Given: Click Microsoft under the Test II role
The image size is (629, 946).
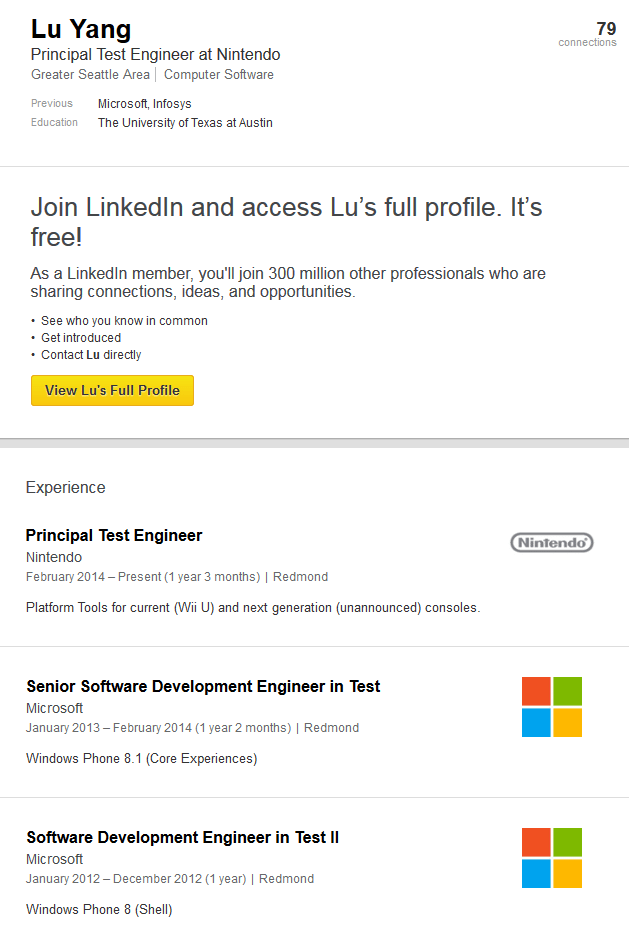Looking at the screenshot, I should point(55,859).
